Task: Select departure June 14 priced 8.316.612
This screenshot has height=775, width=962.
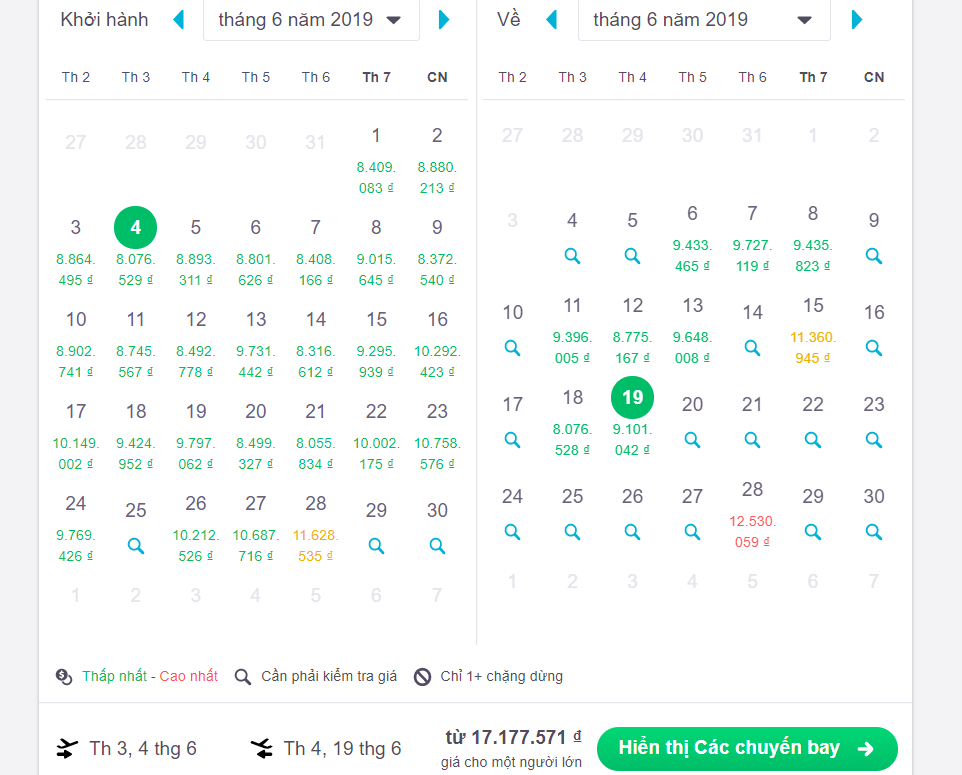Action: pos(315,344)
